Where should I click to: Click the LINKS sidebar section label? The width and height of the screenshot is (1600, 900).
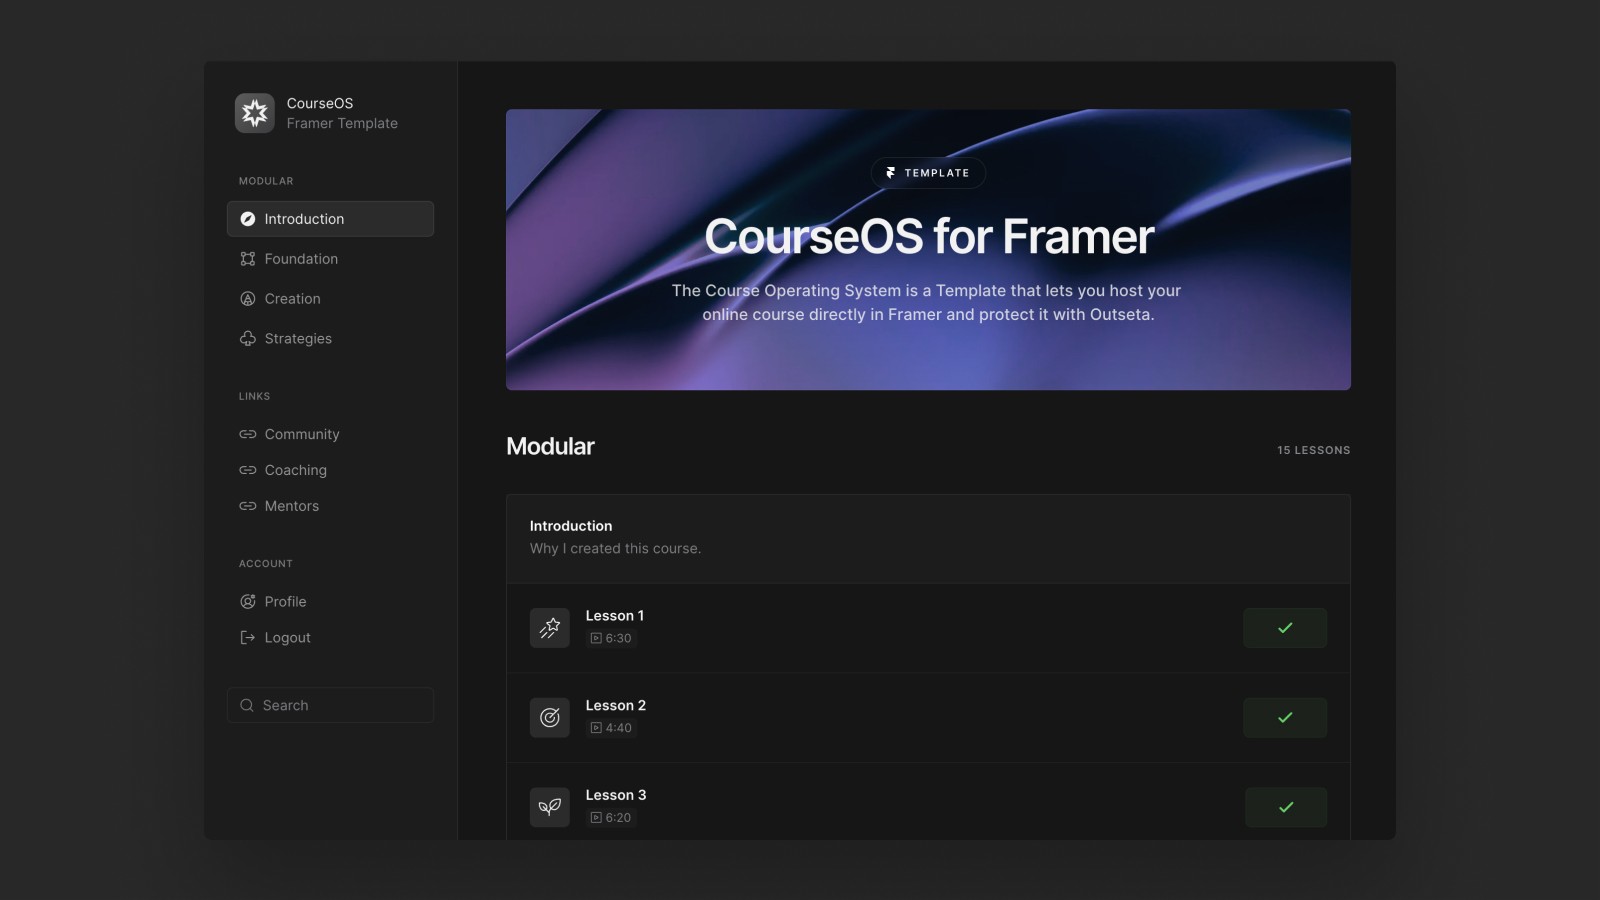click(254, 396)
